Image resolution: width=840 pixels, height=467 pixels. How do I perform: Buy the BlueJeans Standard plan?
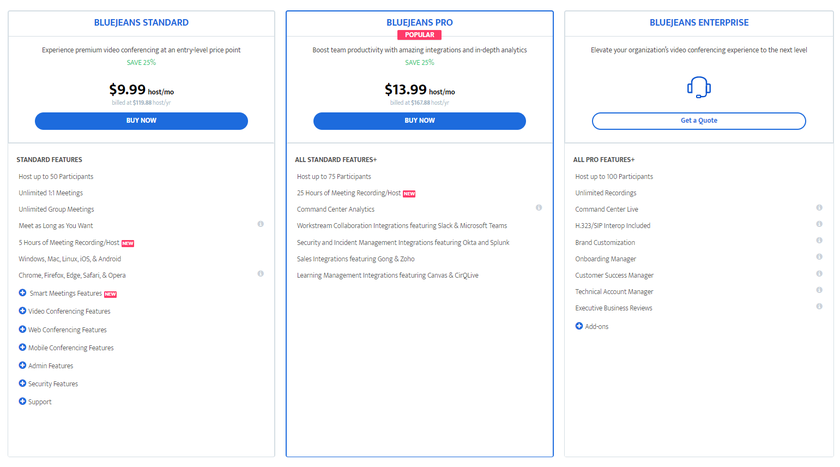(141, 121)
